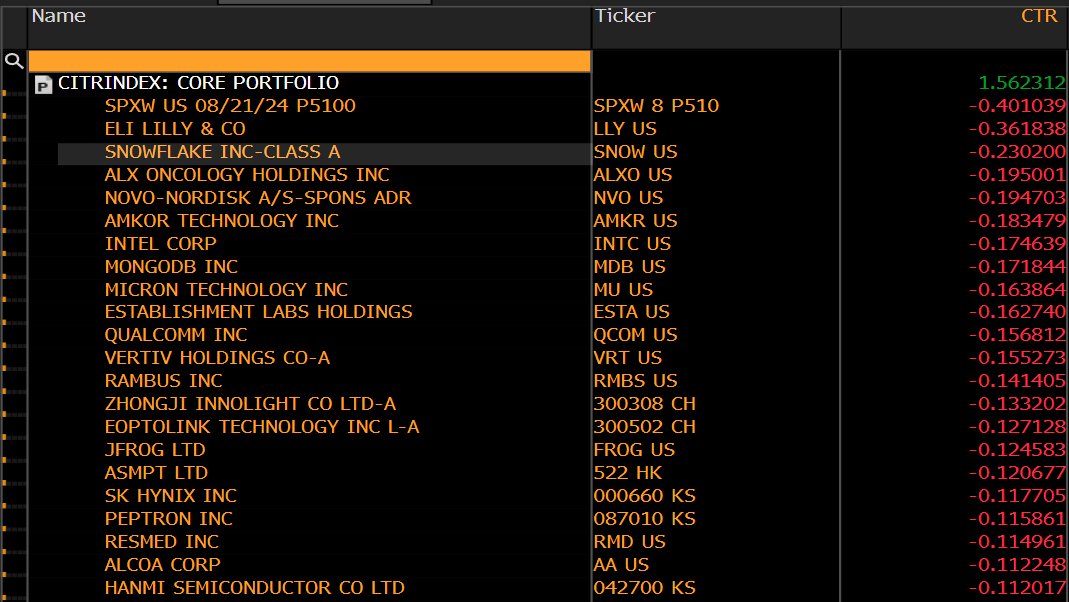The height and width of the screenshot is (602, 1069).
Task: Click ticker MDB US
Action: [x=629, y=267]
